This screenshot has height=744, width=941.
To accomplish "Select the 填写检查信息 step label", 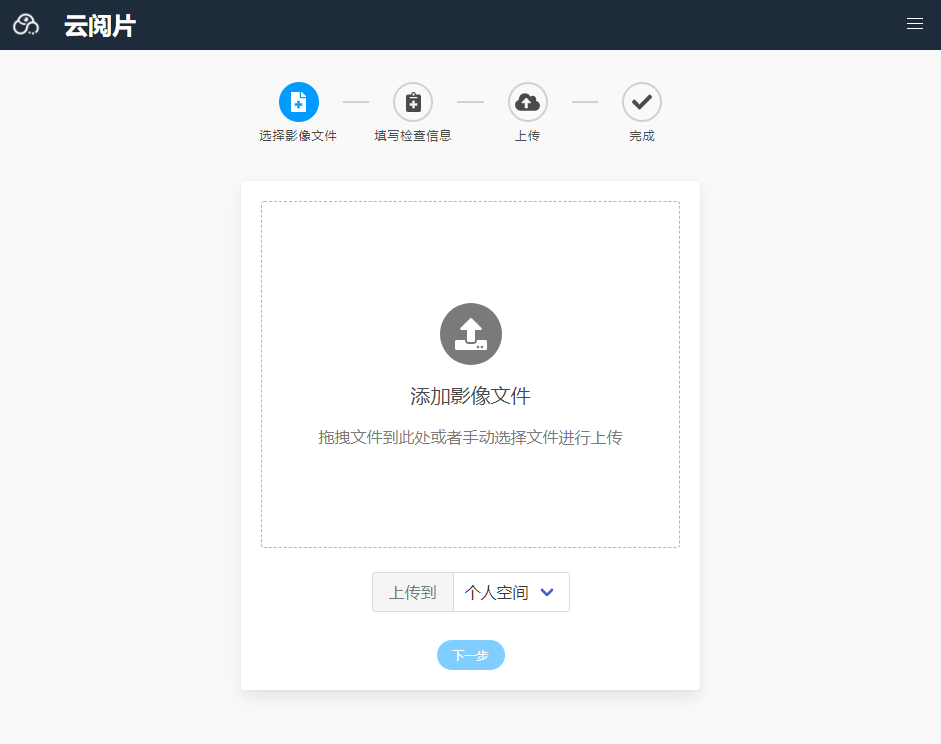I will point(413,136).
